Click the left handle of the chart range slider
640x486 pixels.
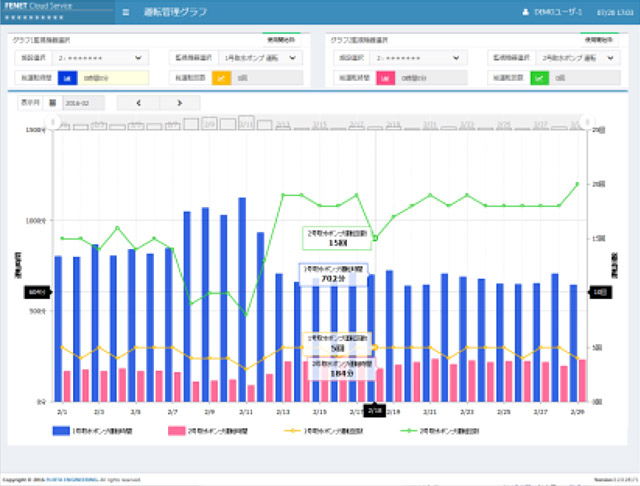[x=53, y=122]
